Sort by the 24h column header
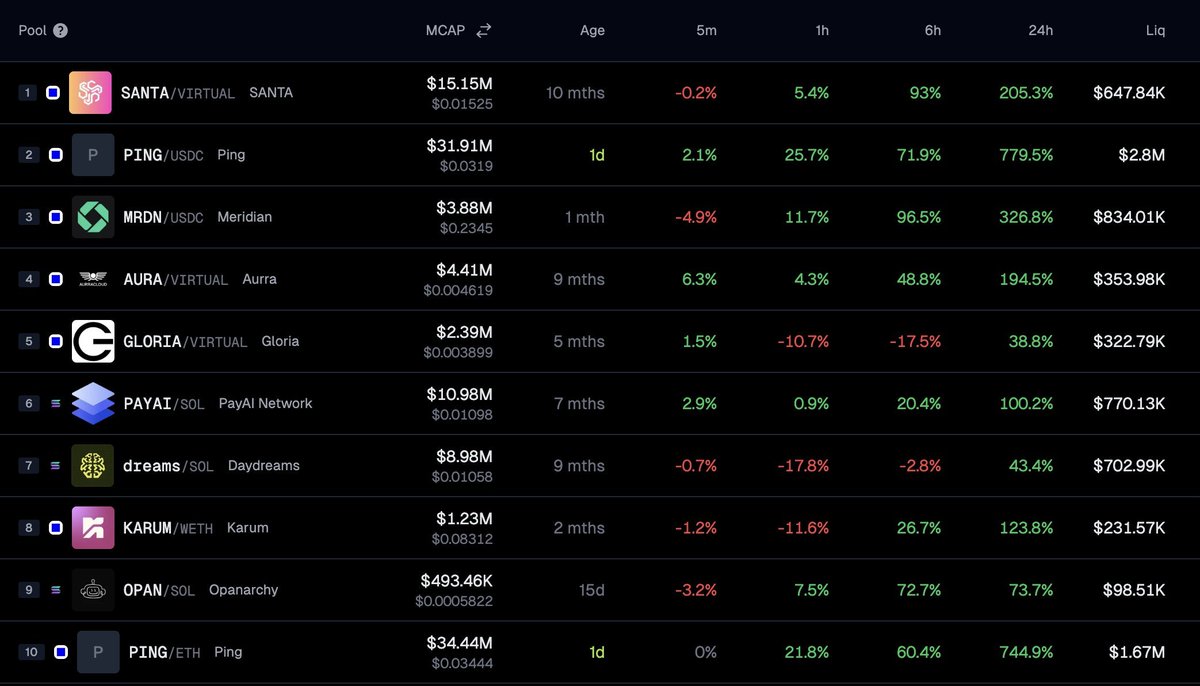 tap(1040, 30)
